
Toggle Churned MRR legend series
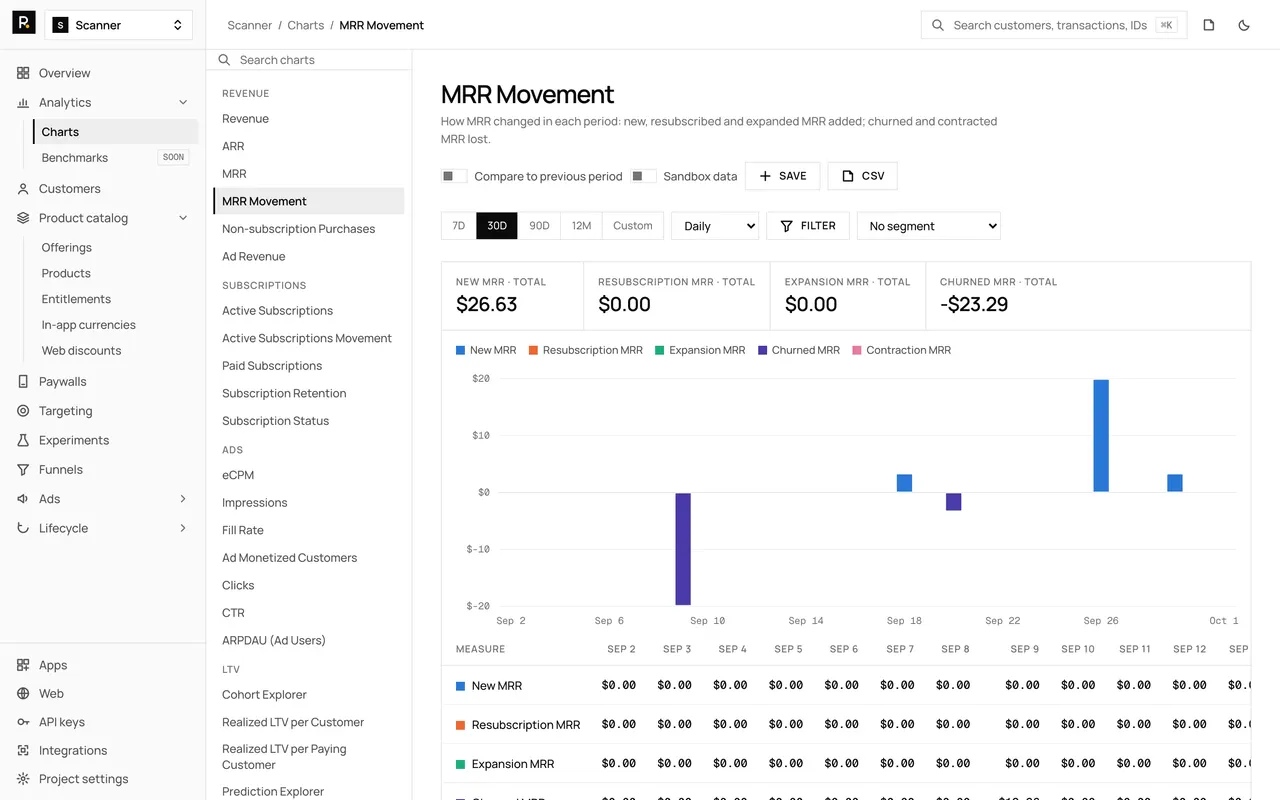(799, 350)
